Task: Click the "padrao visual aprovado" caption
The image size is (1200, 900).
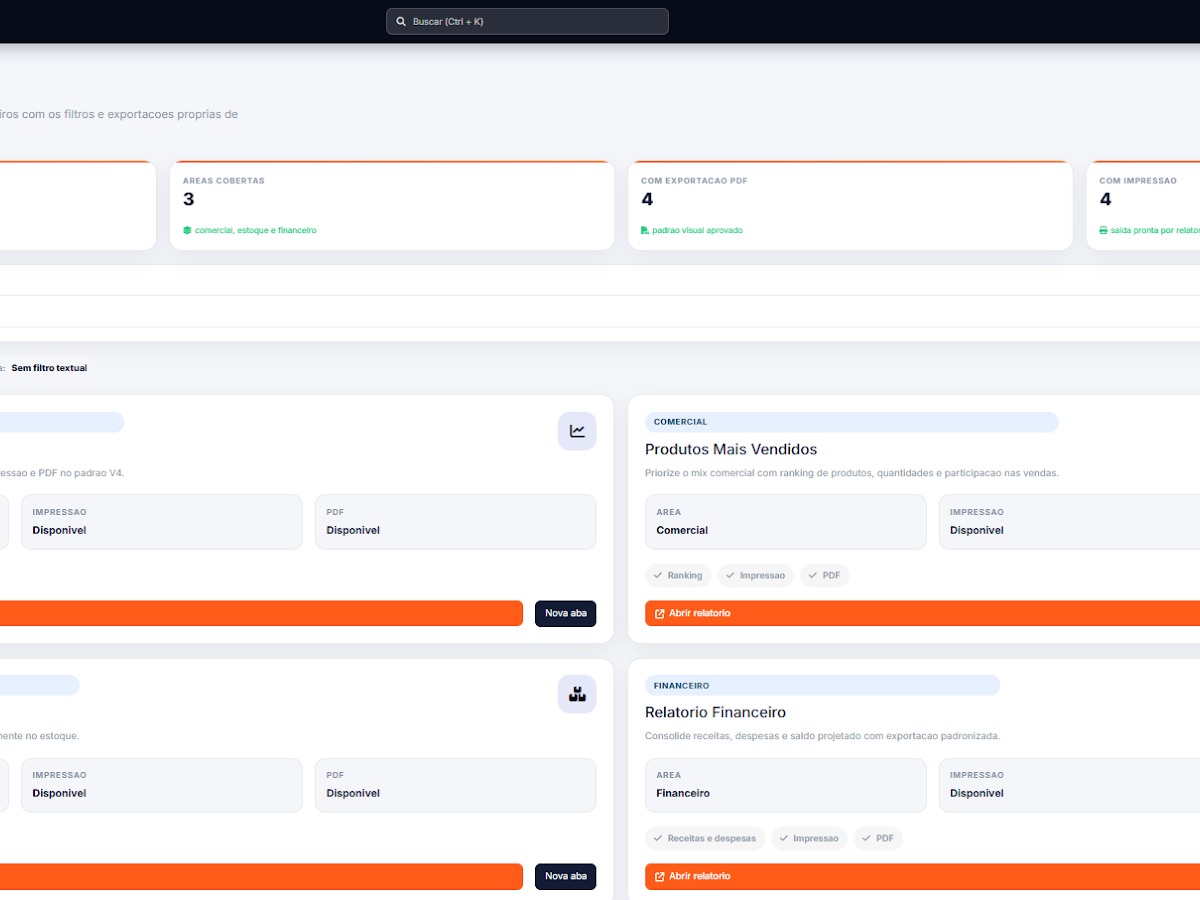Action: tap(697, 230)
